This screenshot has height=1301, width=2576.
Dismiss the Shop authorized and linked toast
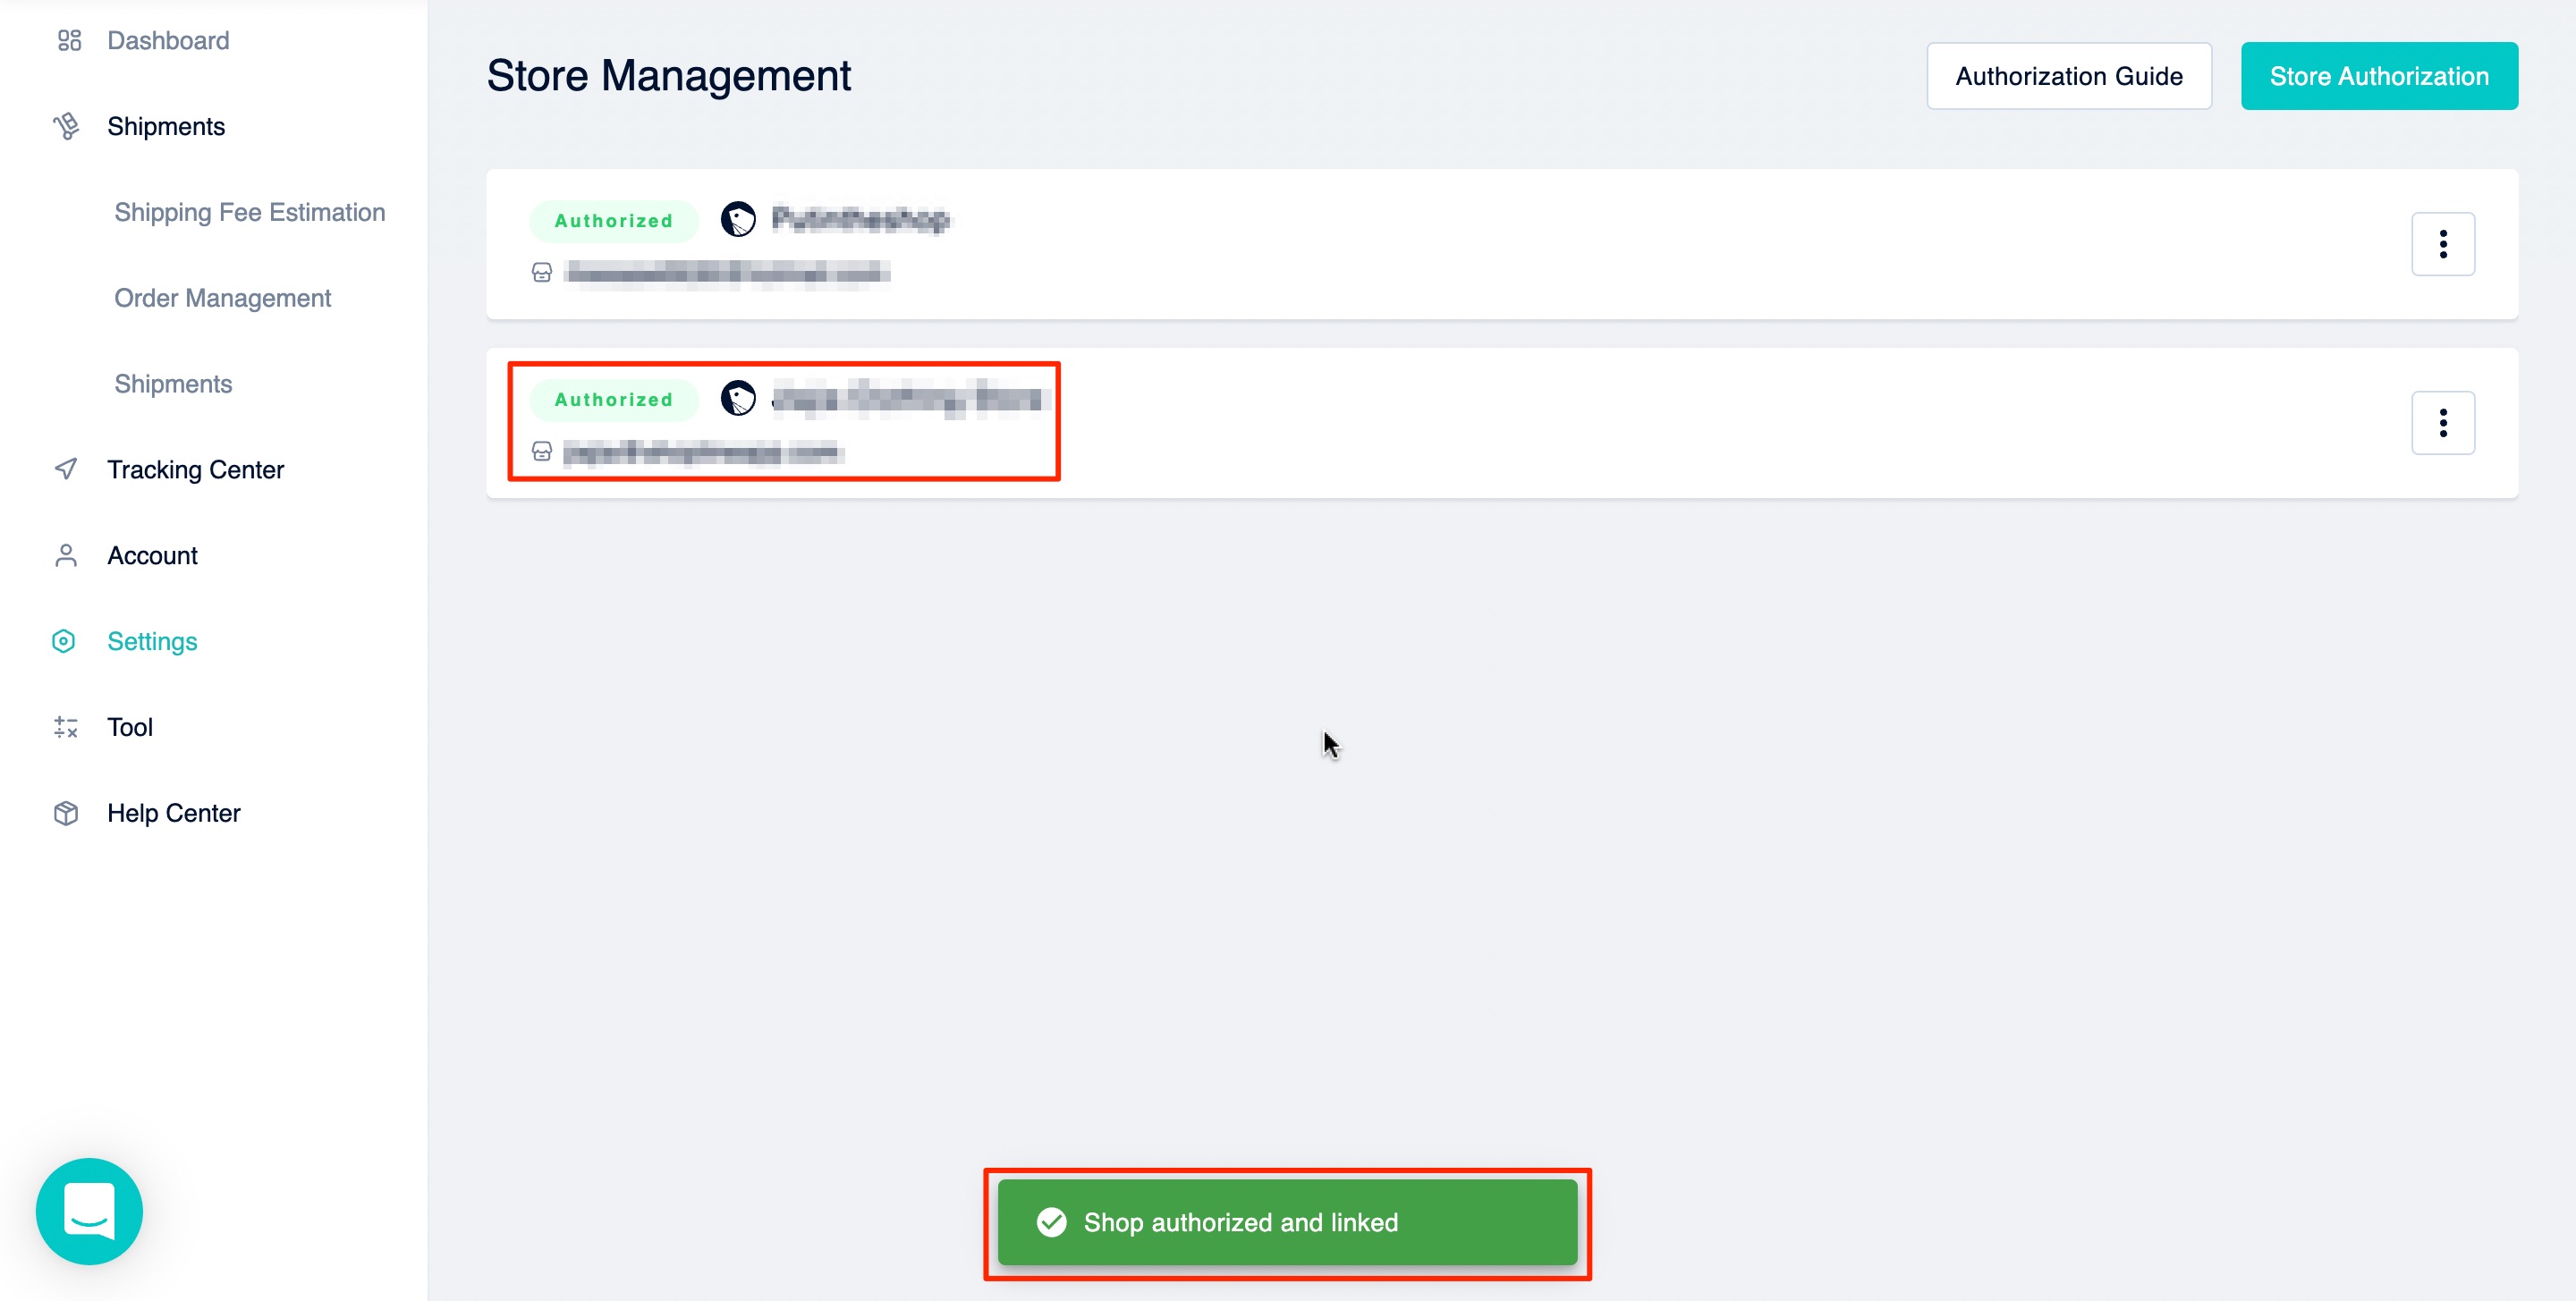coord(1287,1222)
